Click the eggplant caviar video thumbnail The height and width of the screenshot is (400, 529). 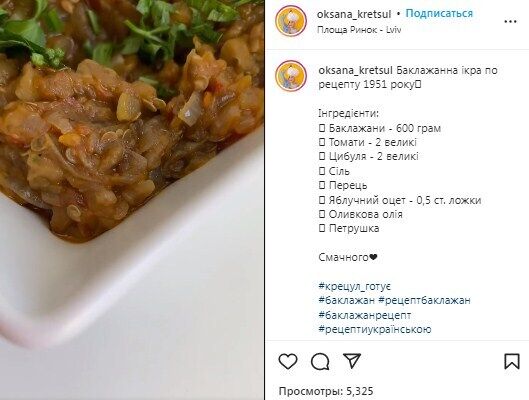pos(132,200)
